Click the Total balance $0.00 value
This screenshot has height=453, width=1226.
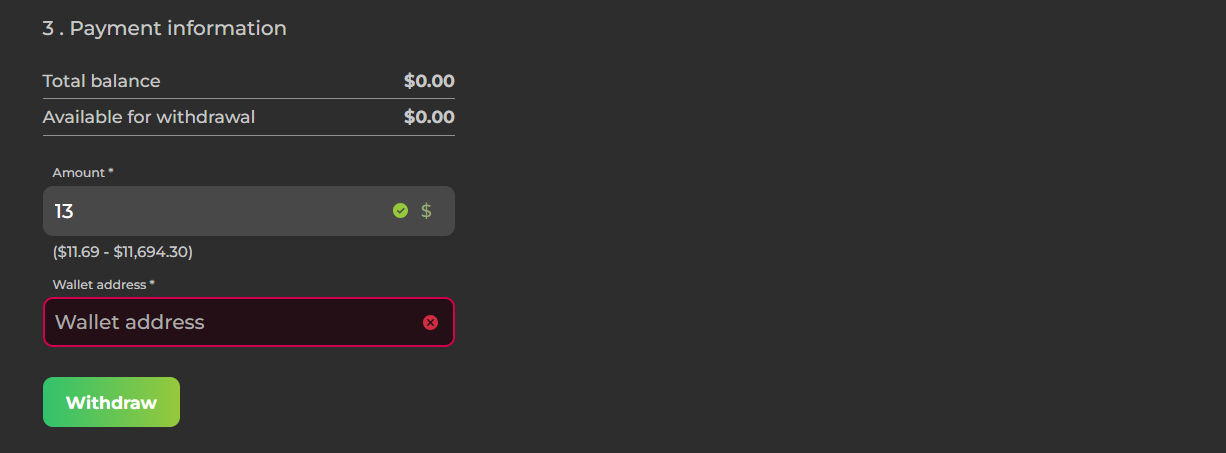click(x=429, y=81)
